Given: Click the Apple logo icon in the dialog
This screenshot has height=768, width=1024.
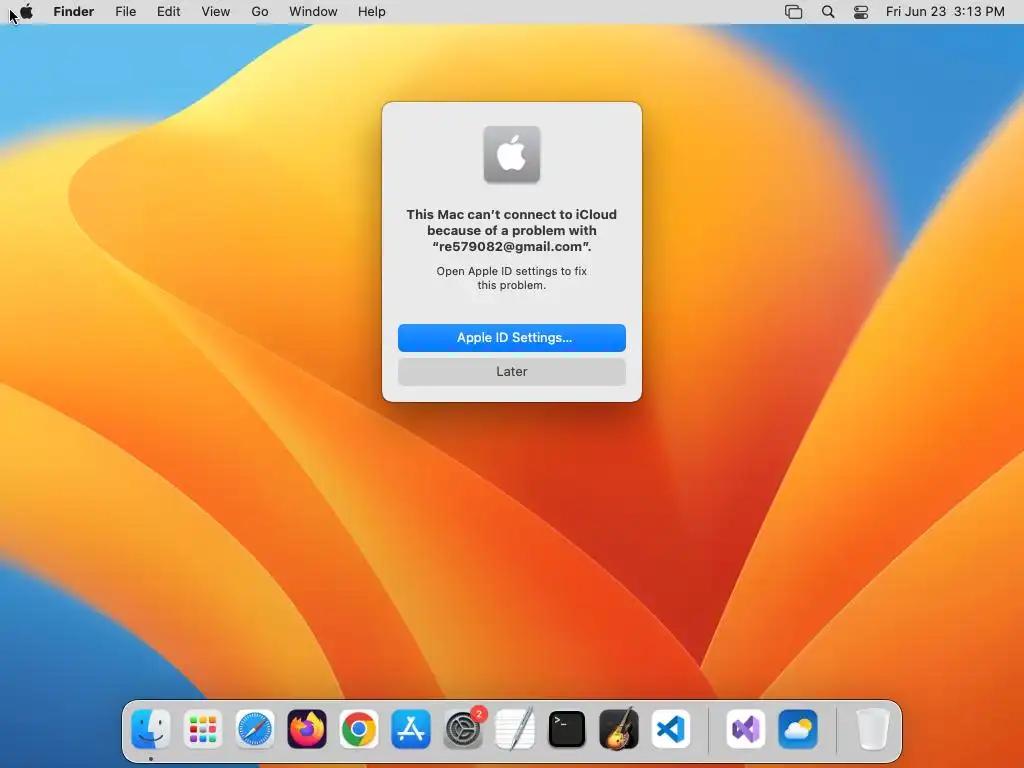Looking at the screenshot, I should pyautogui.click(x=512, y=155).
